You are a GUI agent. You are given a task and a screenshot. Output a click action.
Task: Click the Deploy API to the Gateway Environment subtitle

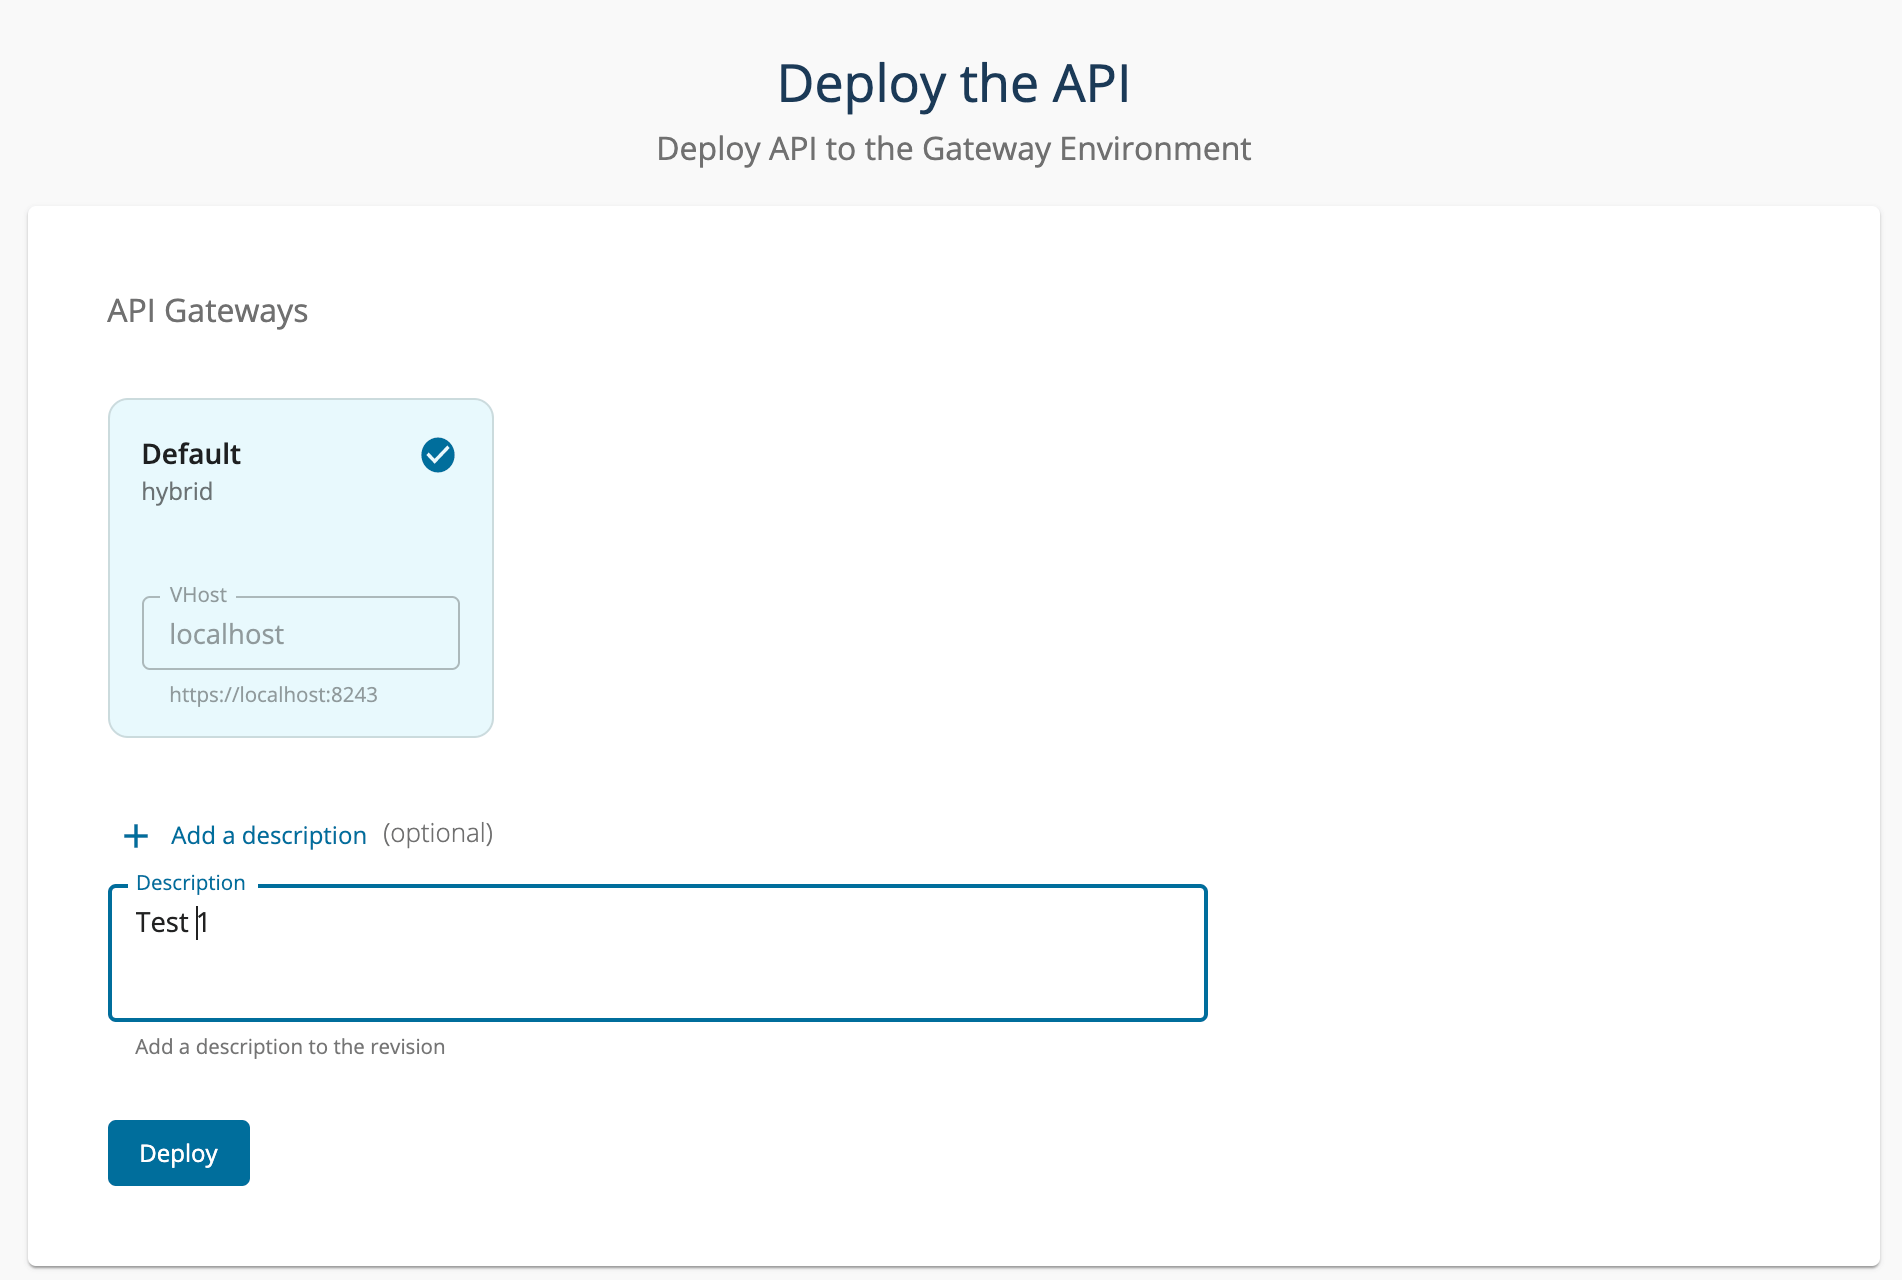pos(953,149)
